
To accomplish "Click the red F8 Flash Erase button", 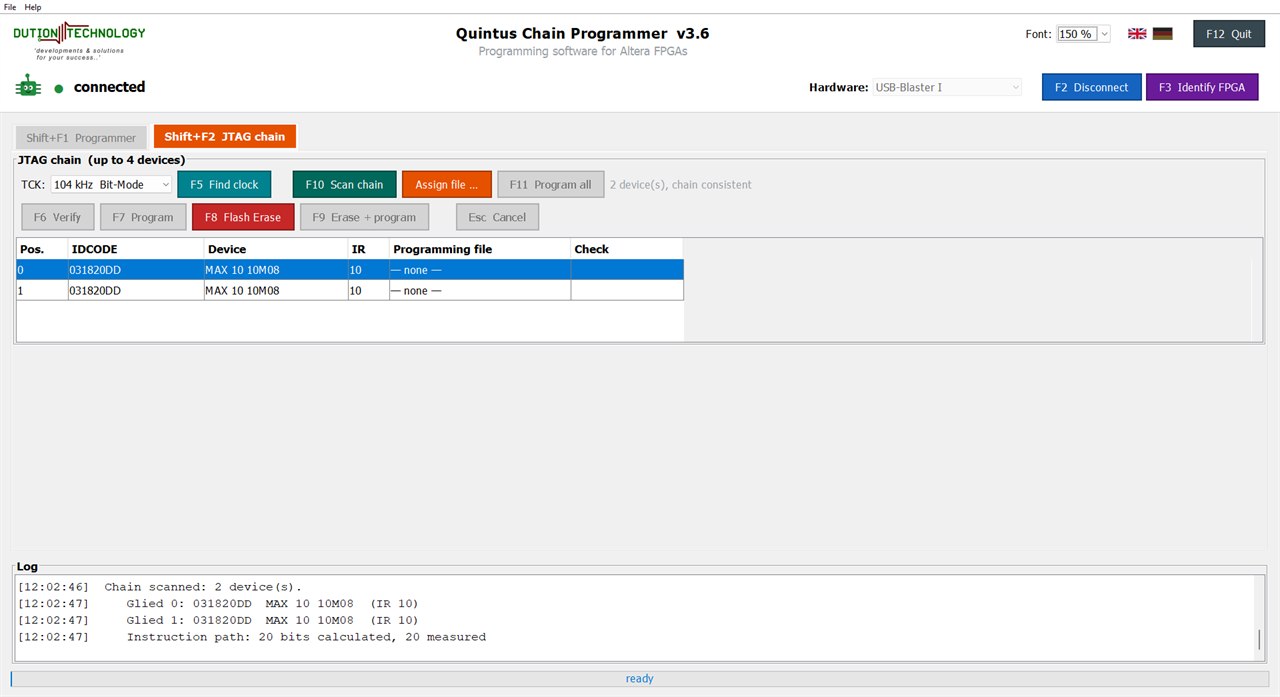I will pyautogui.click(x=243, y=217).
